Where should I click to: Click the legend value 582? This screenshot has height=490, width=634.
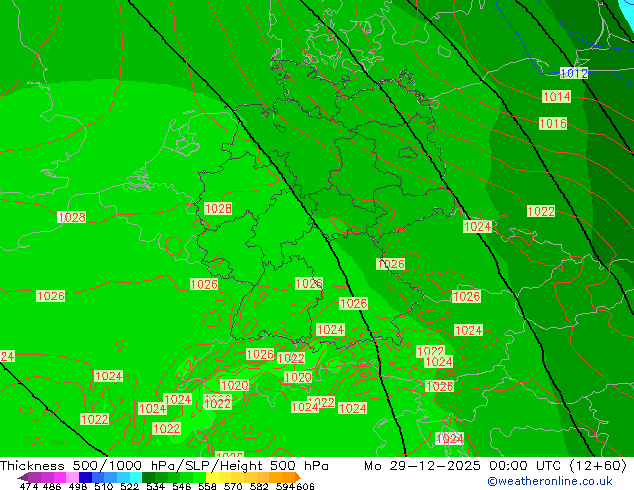259,486
